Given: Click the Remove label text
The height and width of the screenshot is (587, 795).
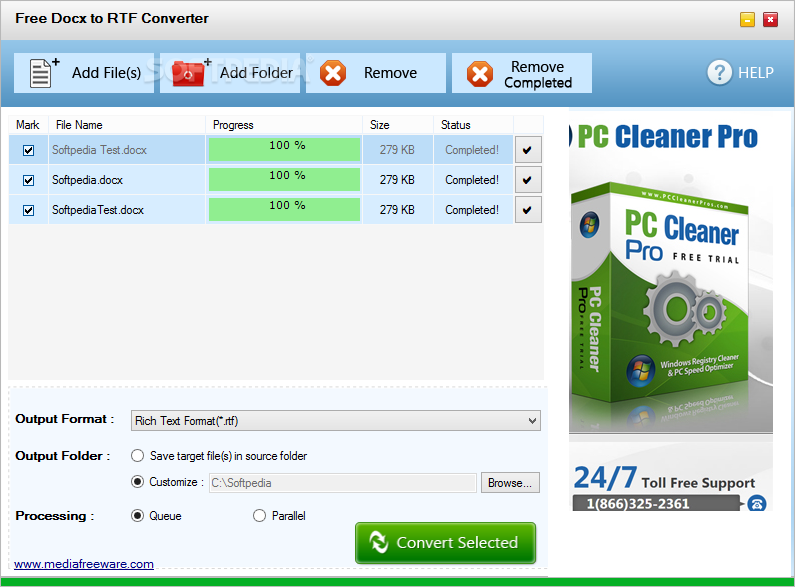Looking at the screenshot, I should click(x=390, y=73).
